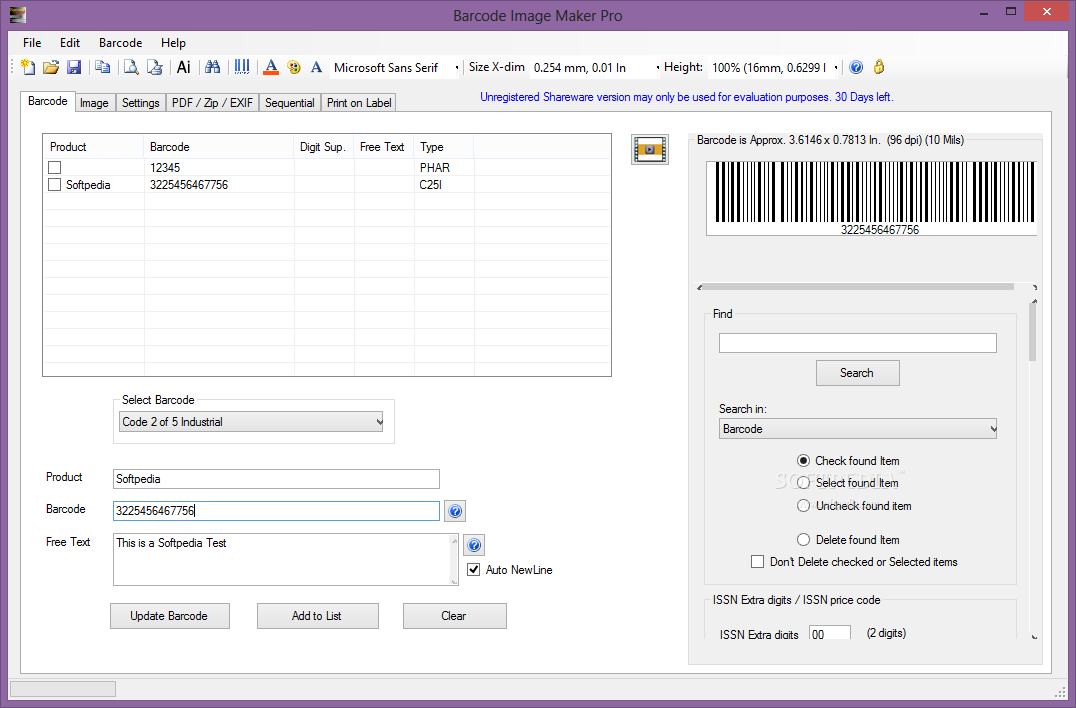Open the Search in Barcode dropdown
Image resolution: width=1076 pixels, height=708 pixels.
[x=858, y=429]
